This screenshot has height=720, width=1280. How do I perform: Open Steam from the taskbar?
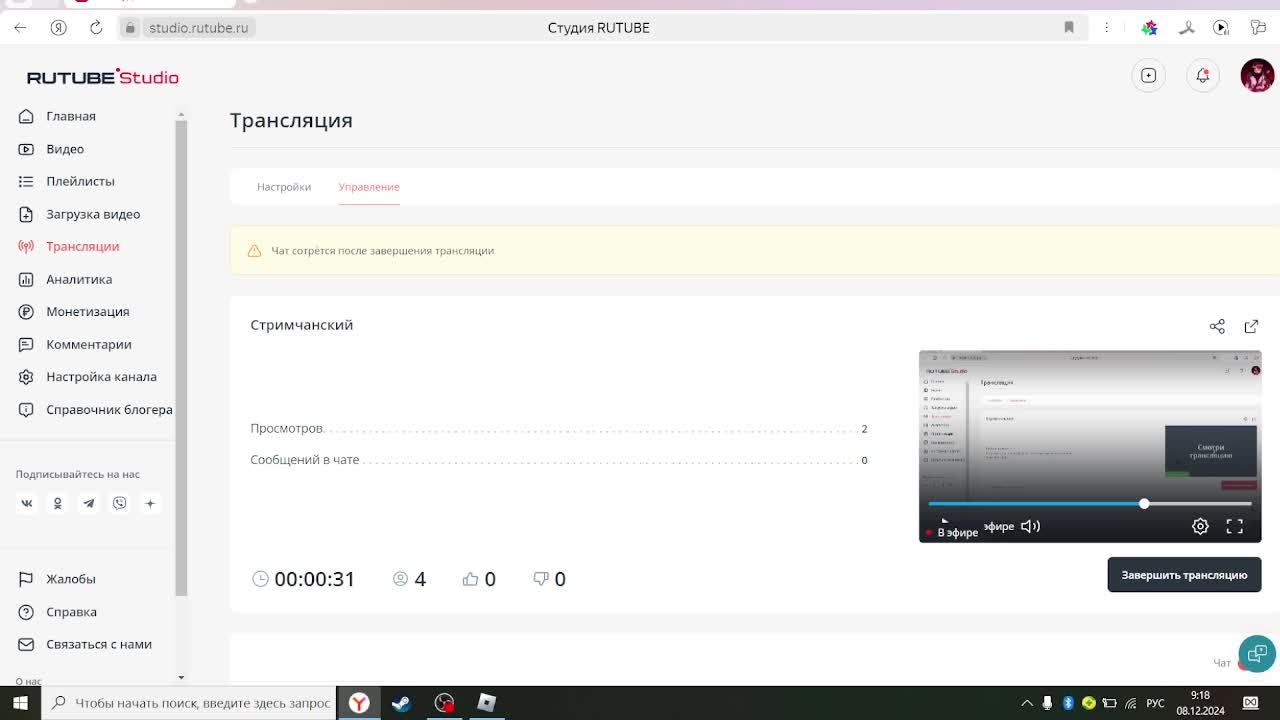pyautogui.click(x=401, y=703)
